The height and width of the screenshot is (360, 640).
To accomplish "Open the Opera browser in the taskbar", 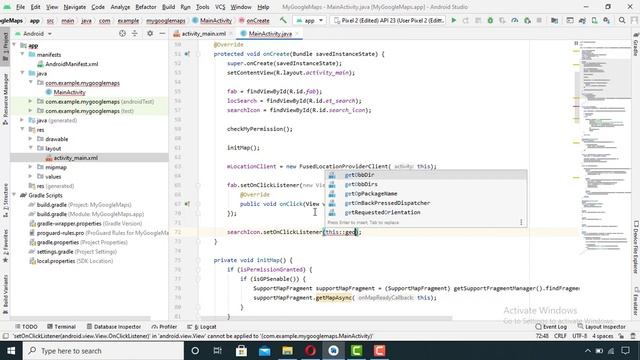I will 311,351.
